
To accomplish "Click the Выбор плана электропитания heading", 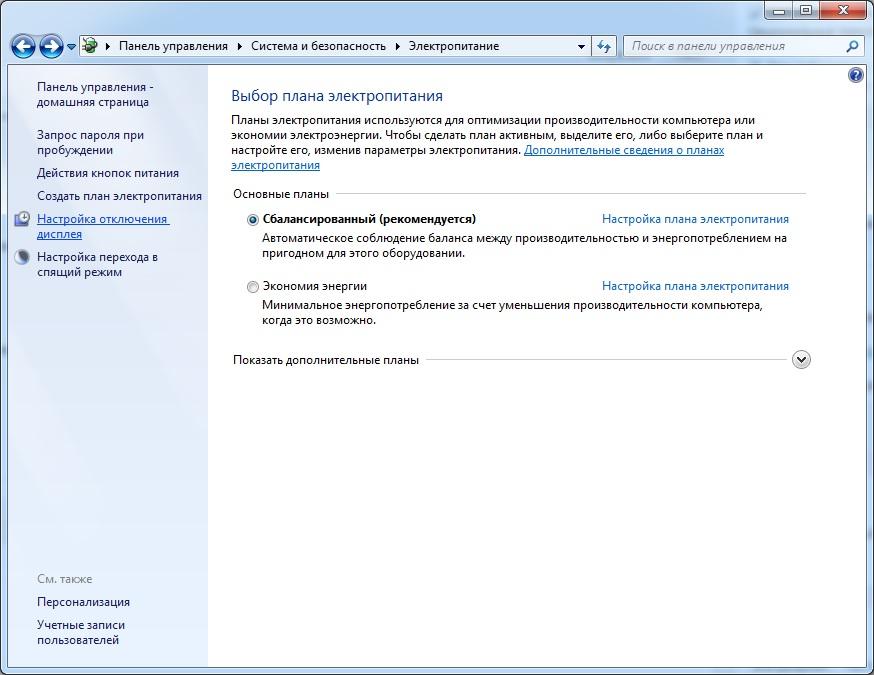I will 337,96.
